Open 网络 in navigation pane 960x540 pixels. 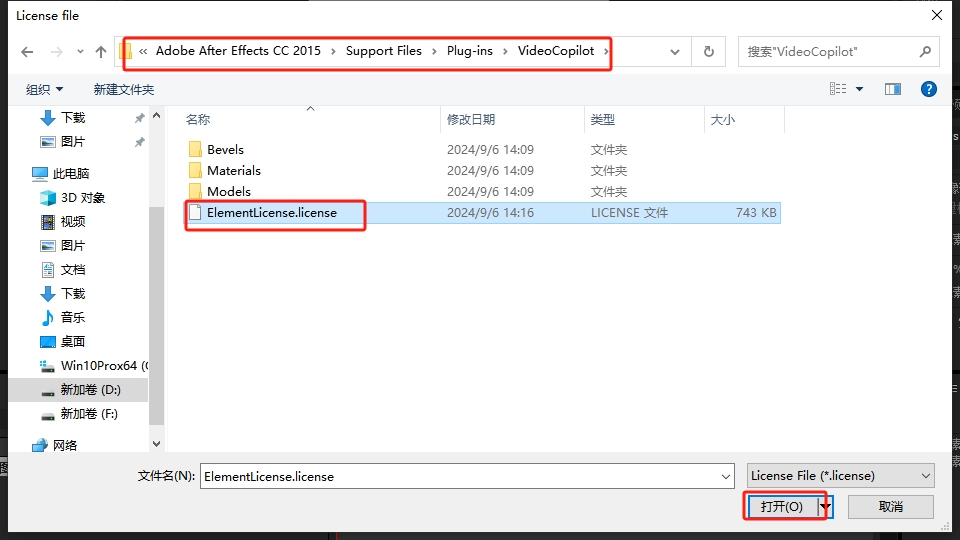click(x=65, y=445)
